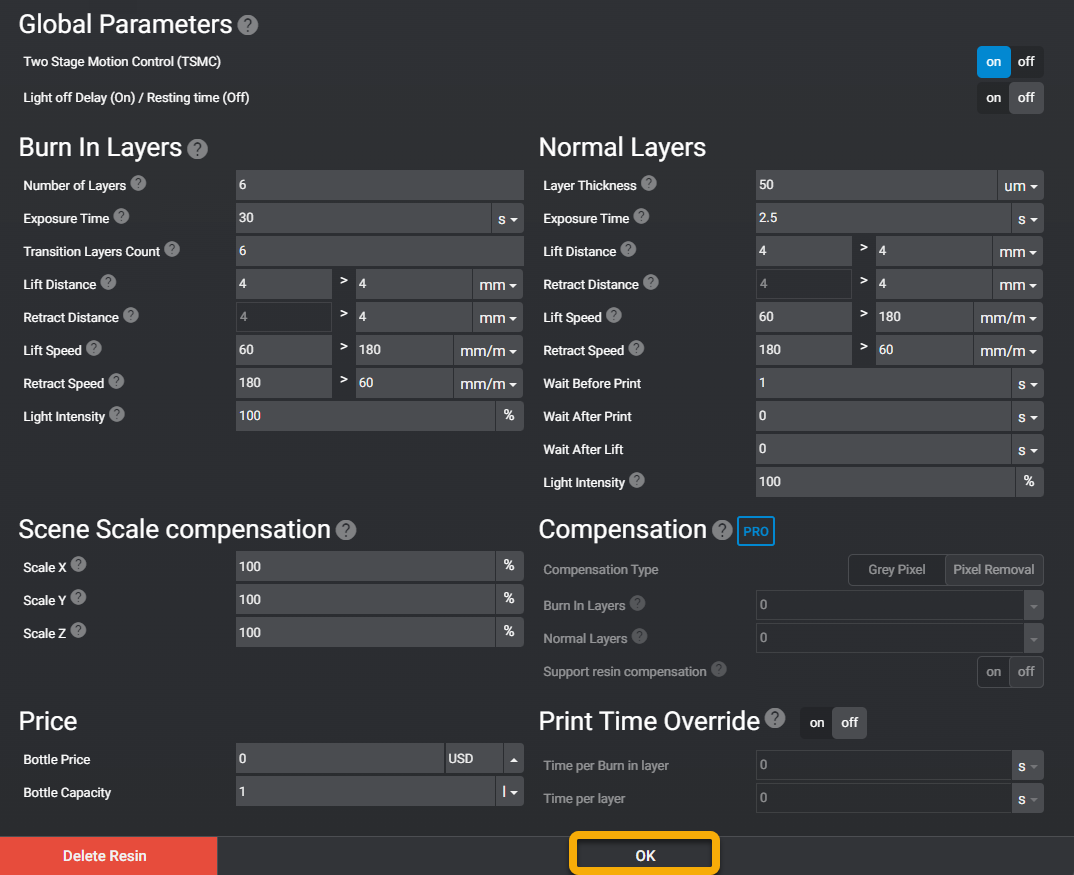Open help for Layer Thickness
This screenshot has height=875, width=1074.
pos(648,184)
